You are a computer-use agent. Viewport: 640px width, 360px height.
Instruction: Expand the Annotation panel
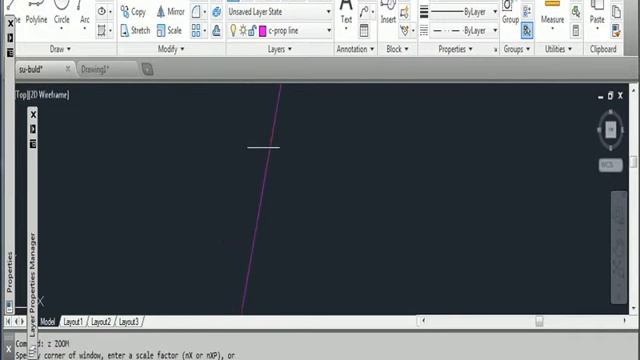(355, 49)
